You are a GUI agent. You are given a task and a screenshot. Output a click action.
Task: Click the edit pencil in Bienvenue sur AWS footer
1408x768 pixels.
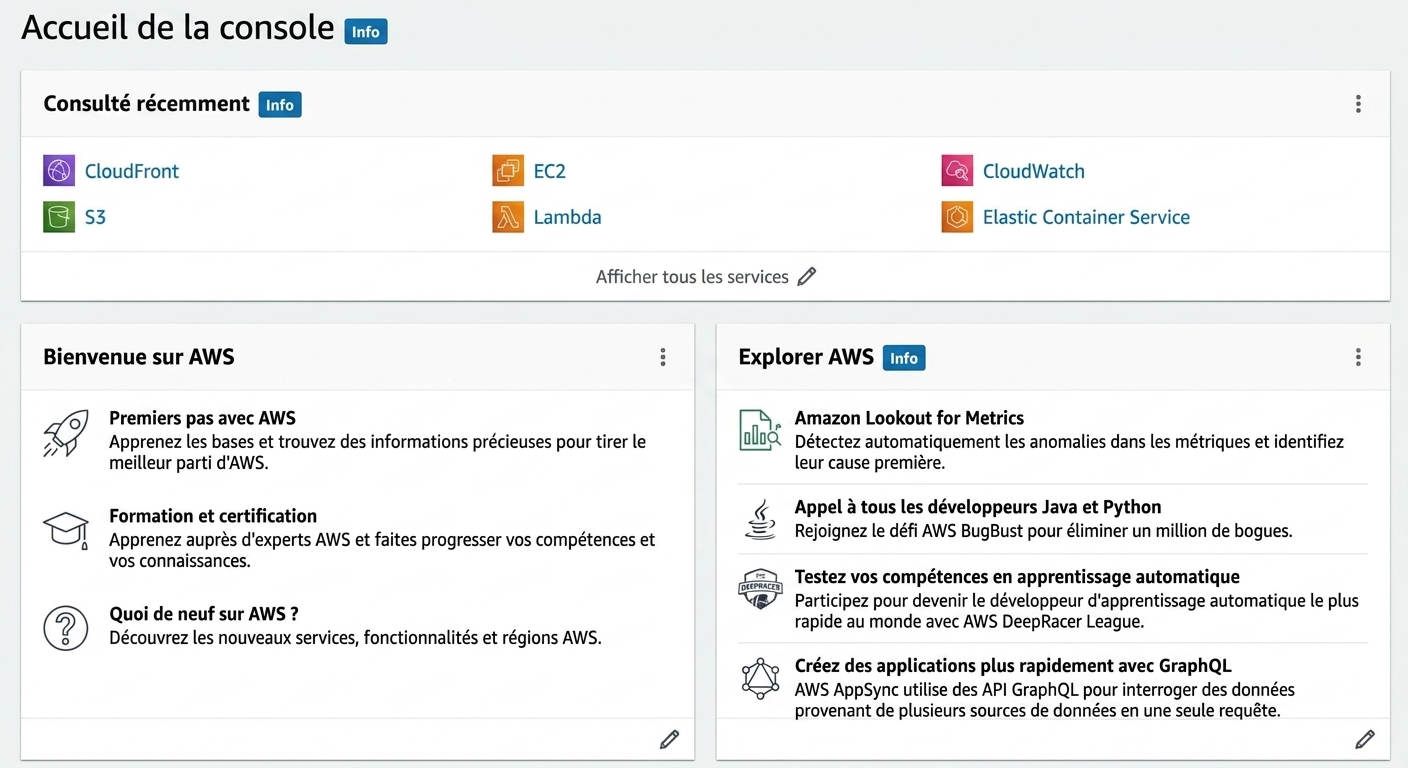(x=669, y=739)
